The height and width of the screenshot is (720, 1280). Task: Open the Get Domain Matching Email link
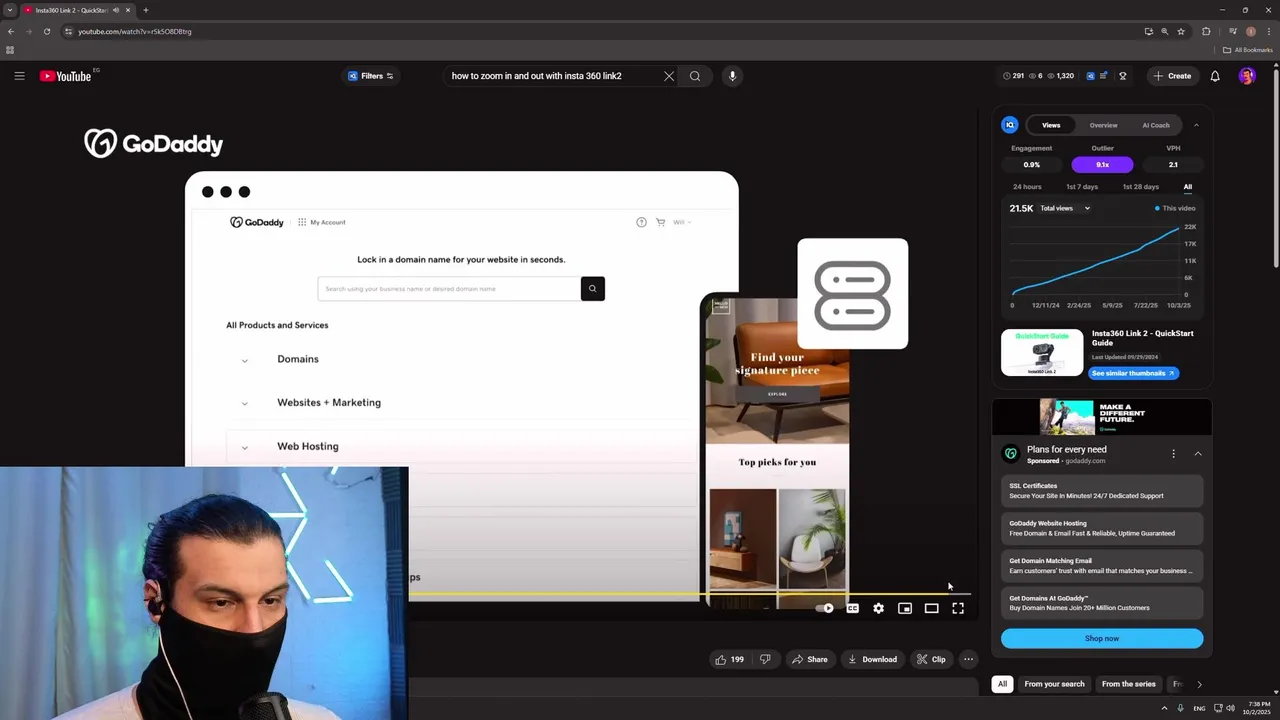pyautogui.click(x=1102, y=566)
